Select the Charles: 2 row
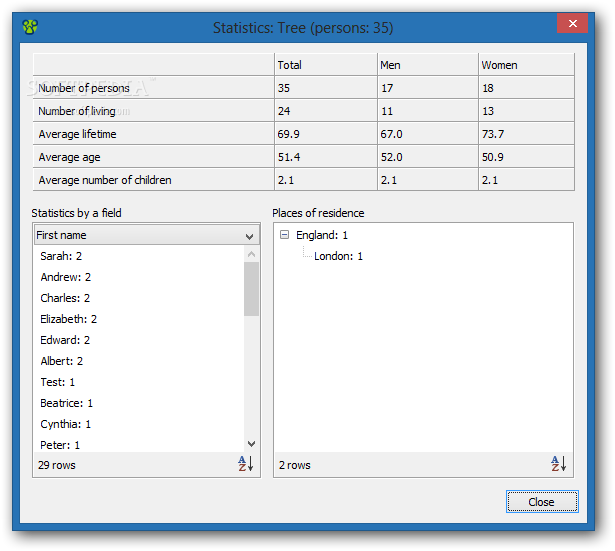This screenshot has width=615, height=551. tap(139, 298)
